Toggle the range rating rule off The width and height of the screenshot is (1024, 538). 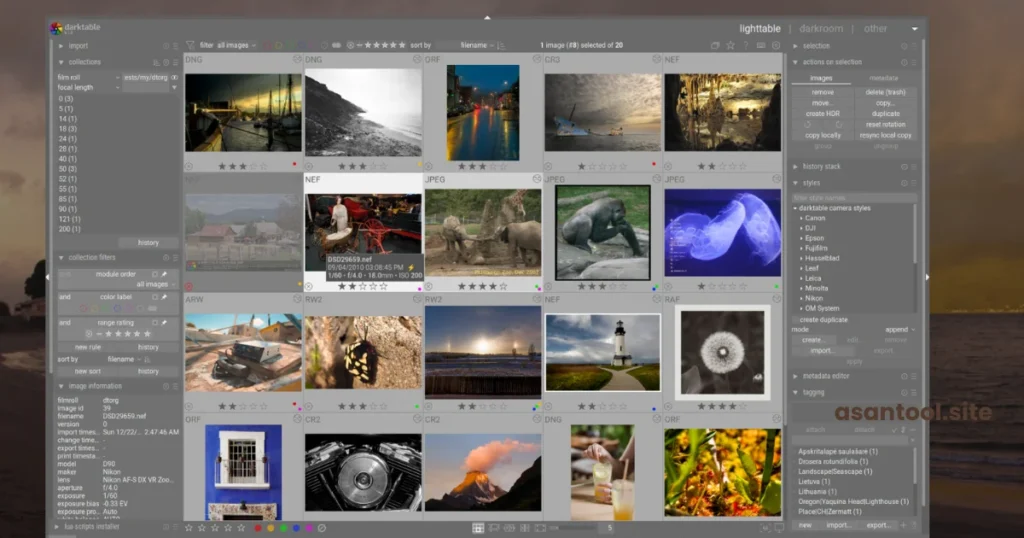[x=155, y=323]
